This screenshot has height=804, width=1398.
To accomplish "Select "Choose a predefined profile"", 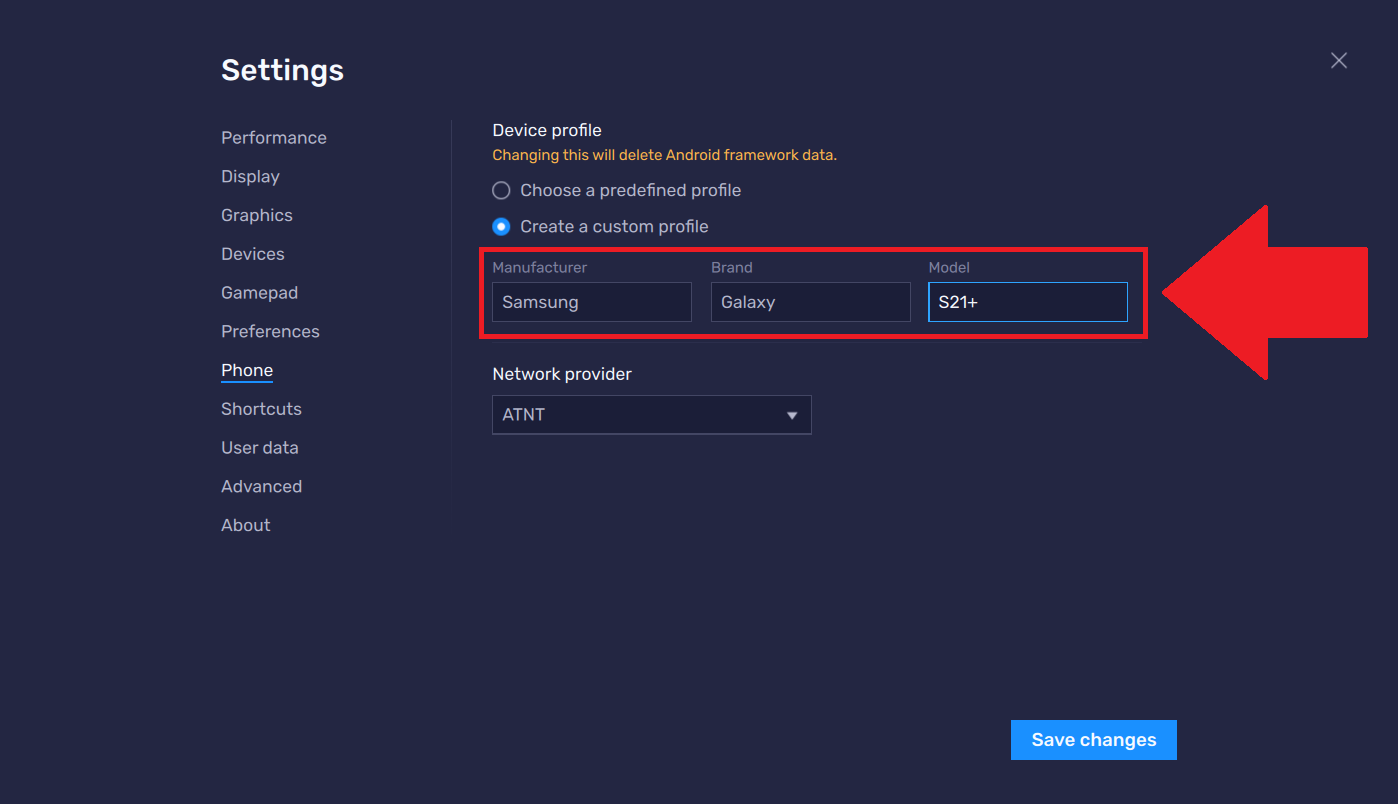I will (x=500, y=190).
